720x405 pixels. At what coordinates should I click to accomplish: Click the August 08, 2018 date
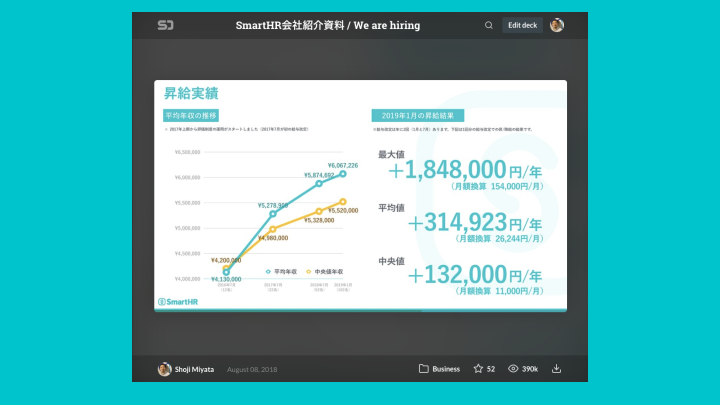click(252, 369)
